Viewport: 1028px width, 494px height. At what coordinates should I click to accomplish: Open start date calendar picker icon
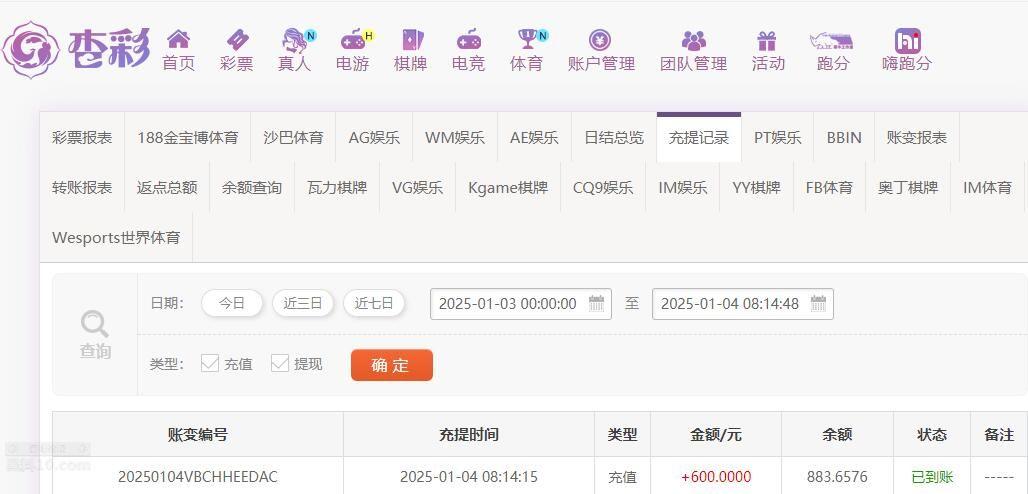tap(596, 303)
